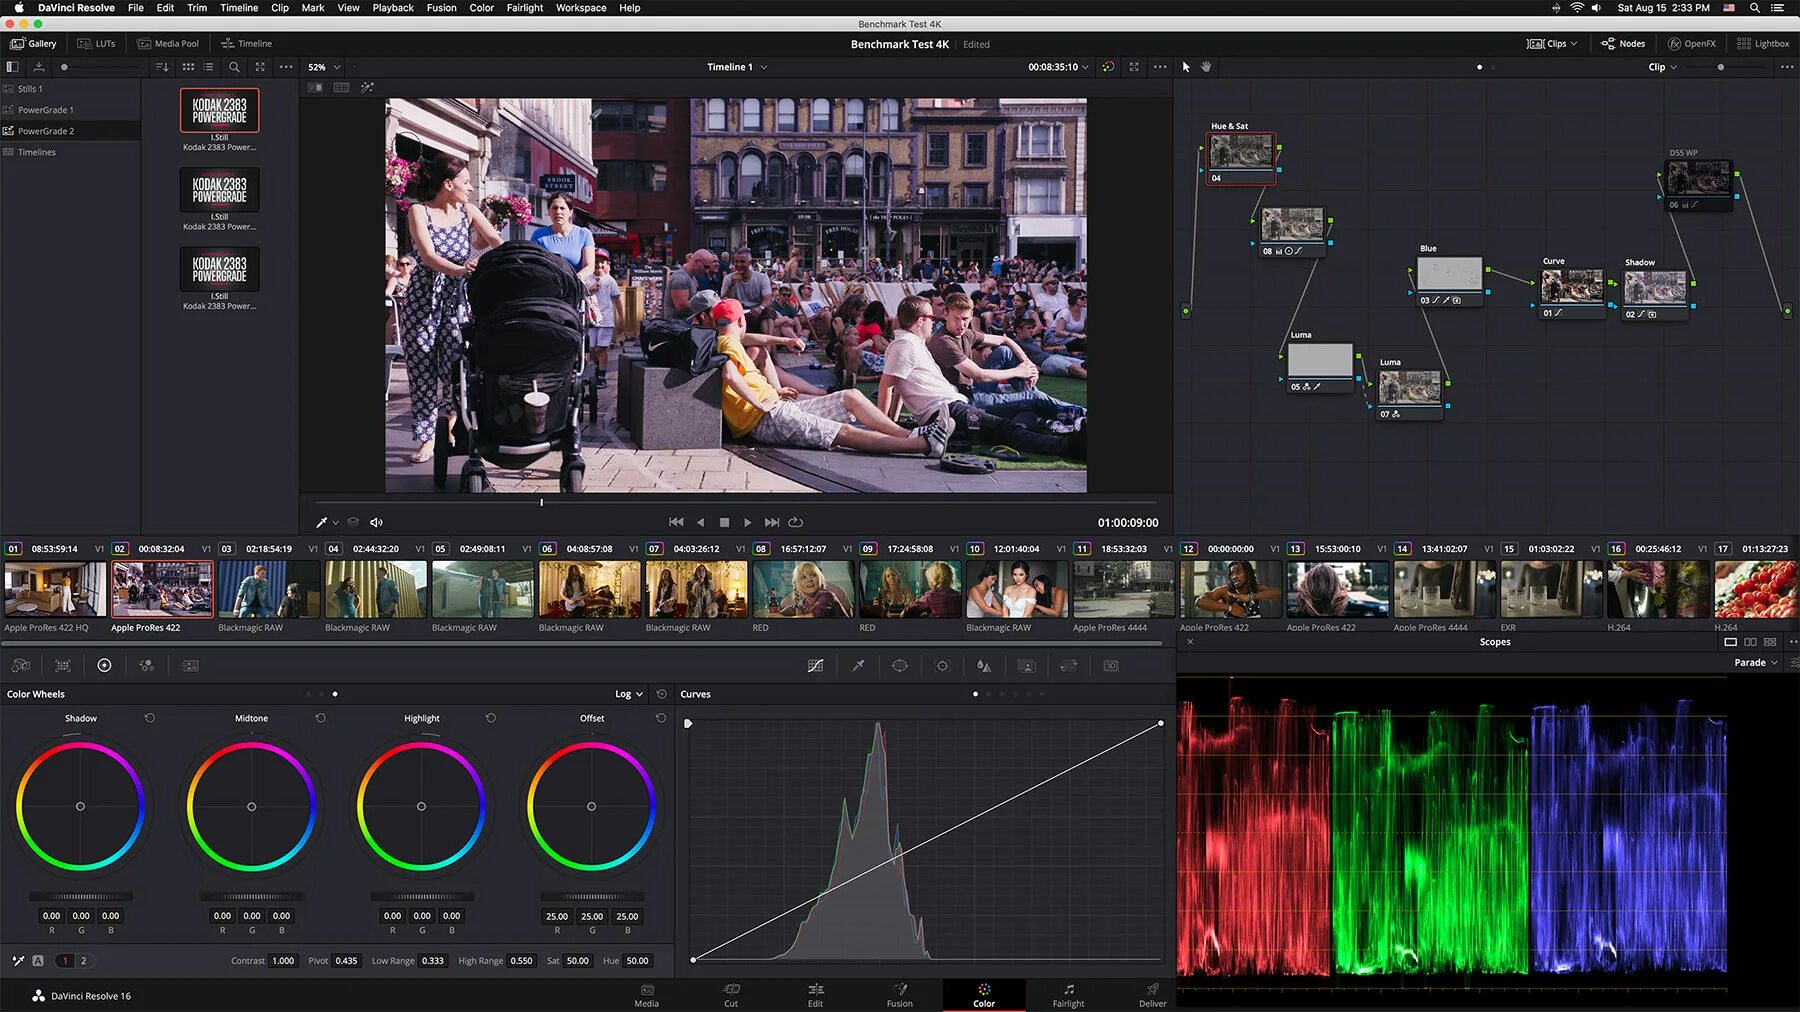Screen dimensions: 1800x1012
Task: Open the Clips filter dropdown
Action: [1552, 44]
